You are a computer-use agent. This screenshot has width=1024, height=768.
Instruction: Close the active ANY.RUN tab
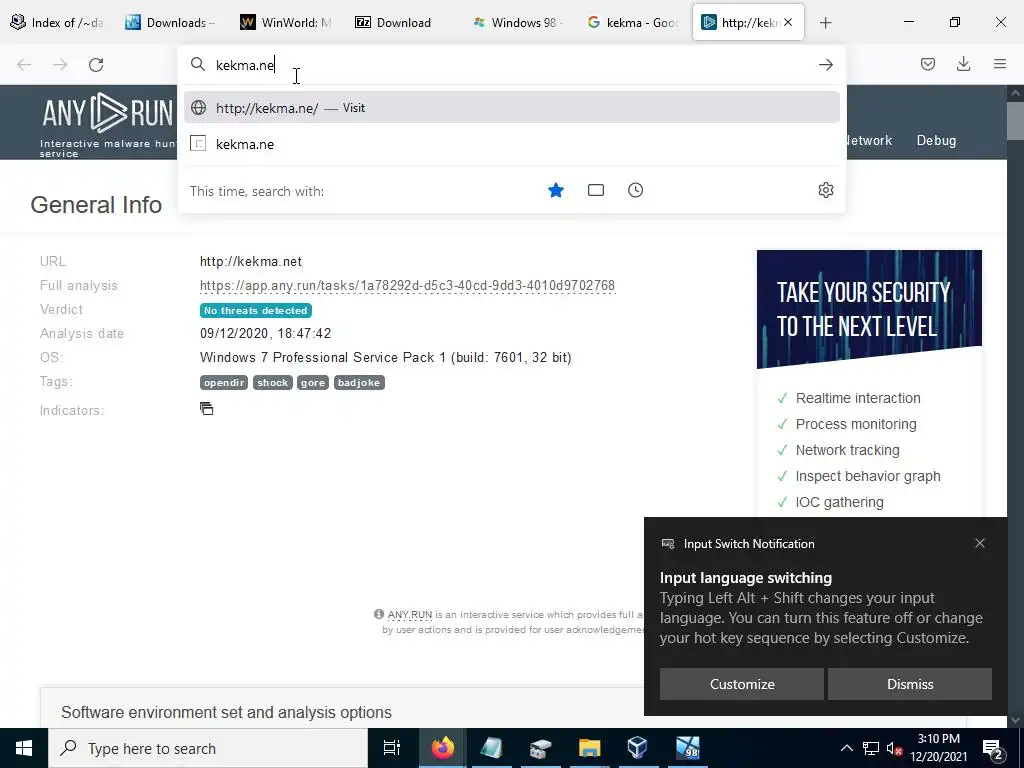[x=788, y=22]
